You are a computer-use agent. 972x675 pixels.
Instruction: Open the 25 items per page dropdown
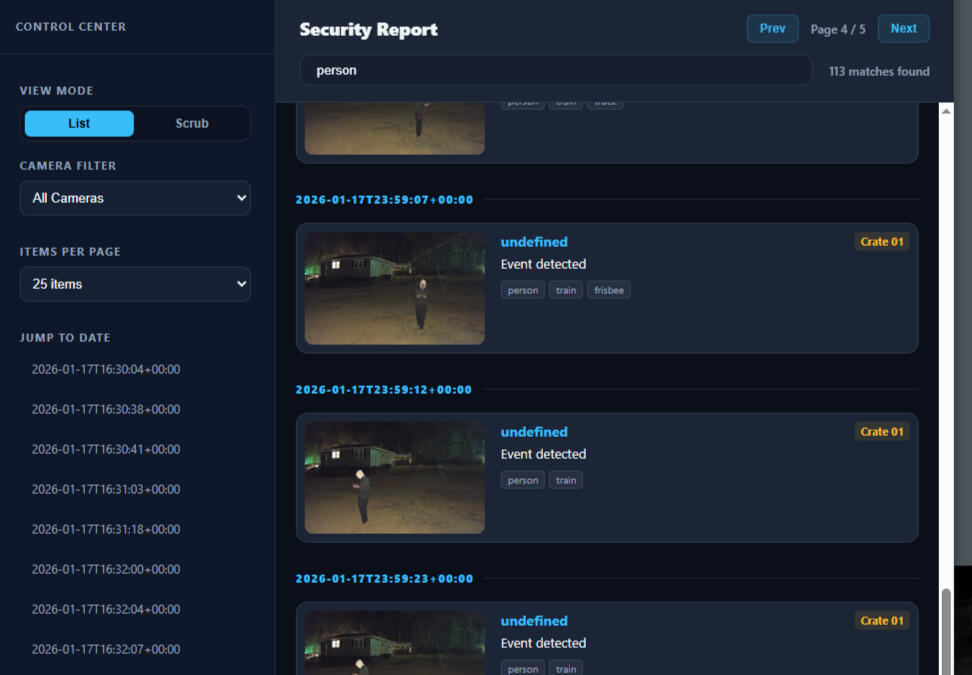click(135, 284)
